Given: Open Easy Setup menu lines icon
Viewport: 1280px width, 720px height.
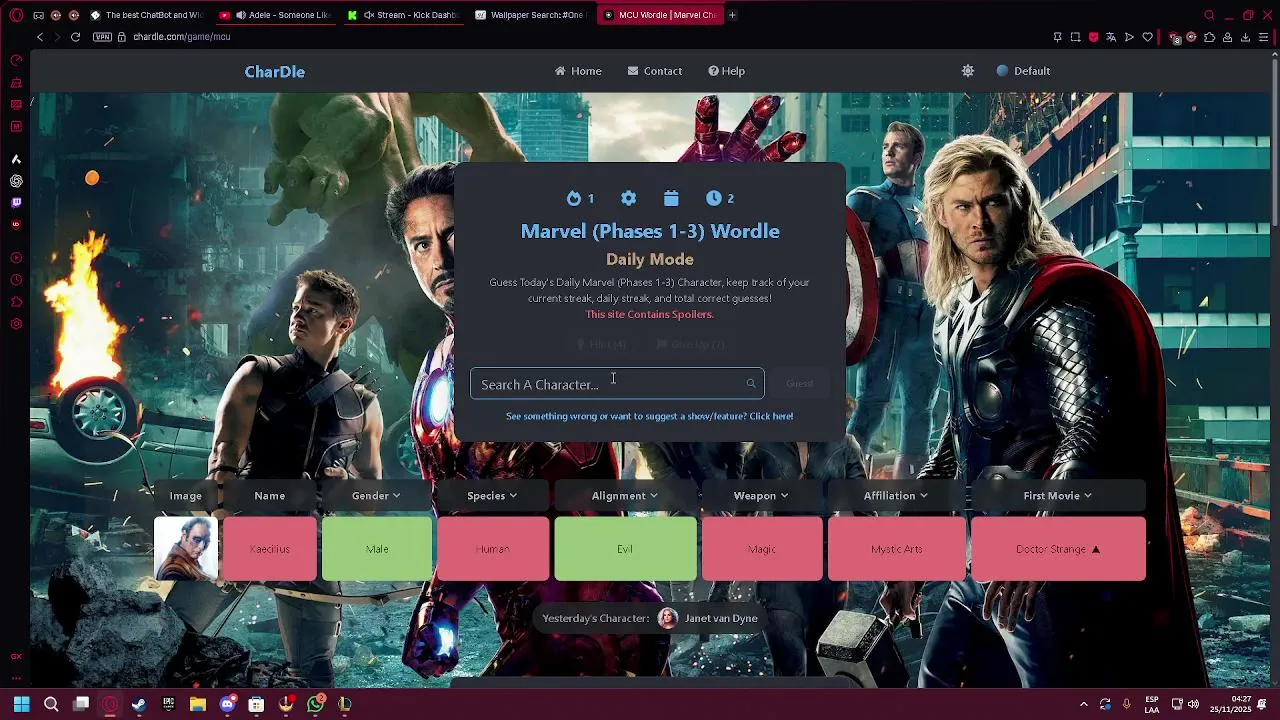Looking at the screenshot, I should 1264,37.
